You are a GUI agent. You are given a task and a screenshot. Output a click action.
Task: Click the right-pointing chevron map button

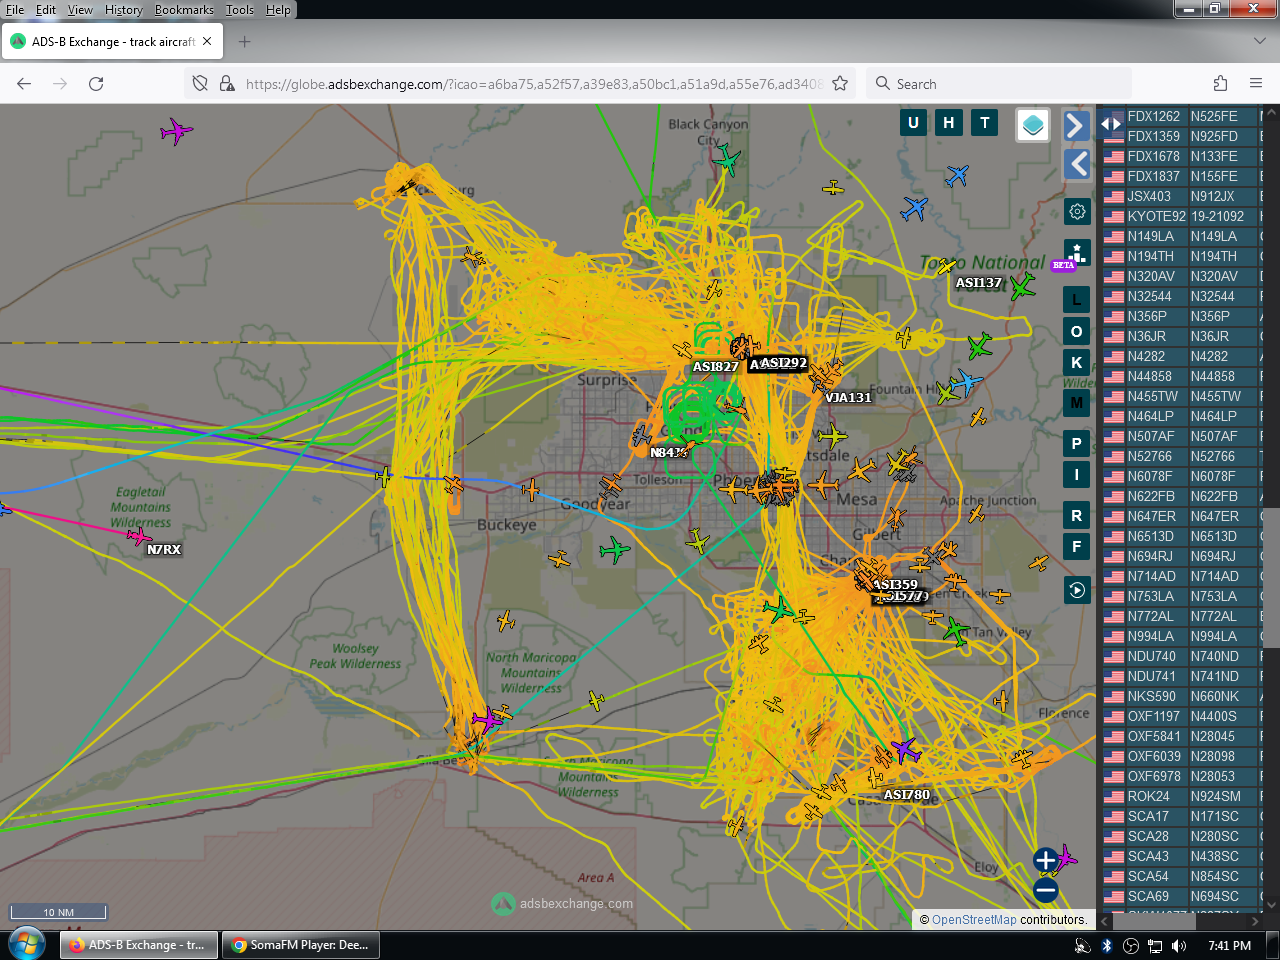[x=1076, y=125]
